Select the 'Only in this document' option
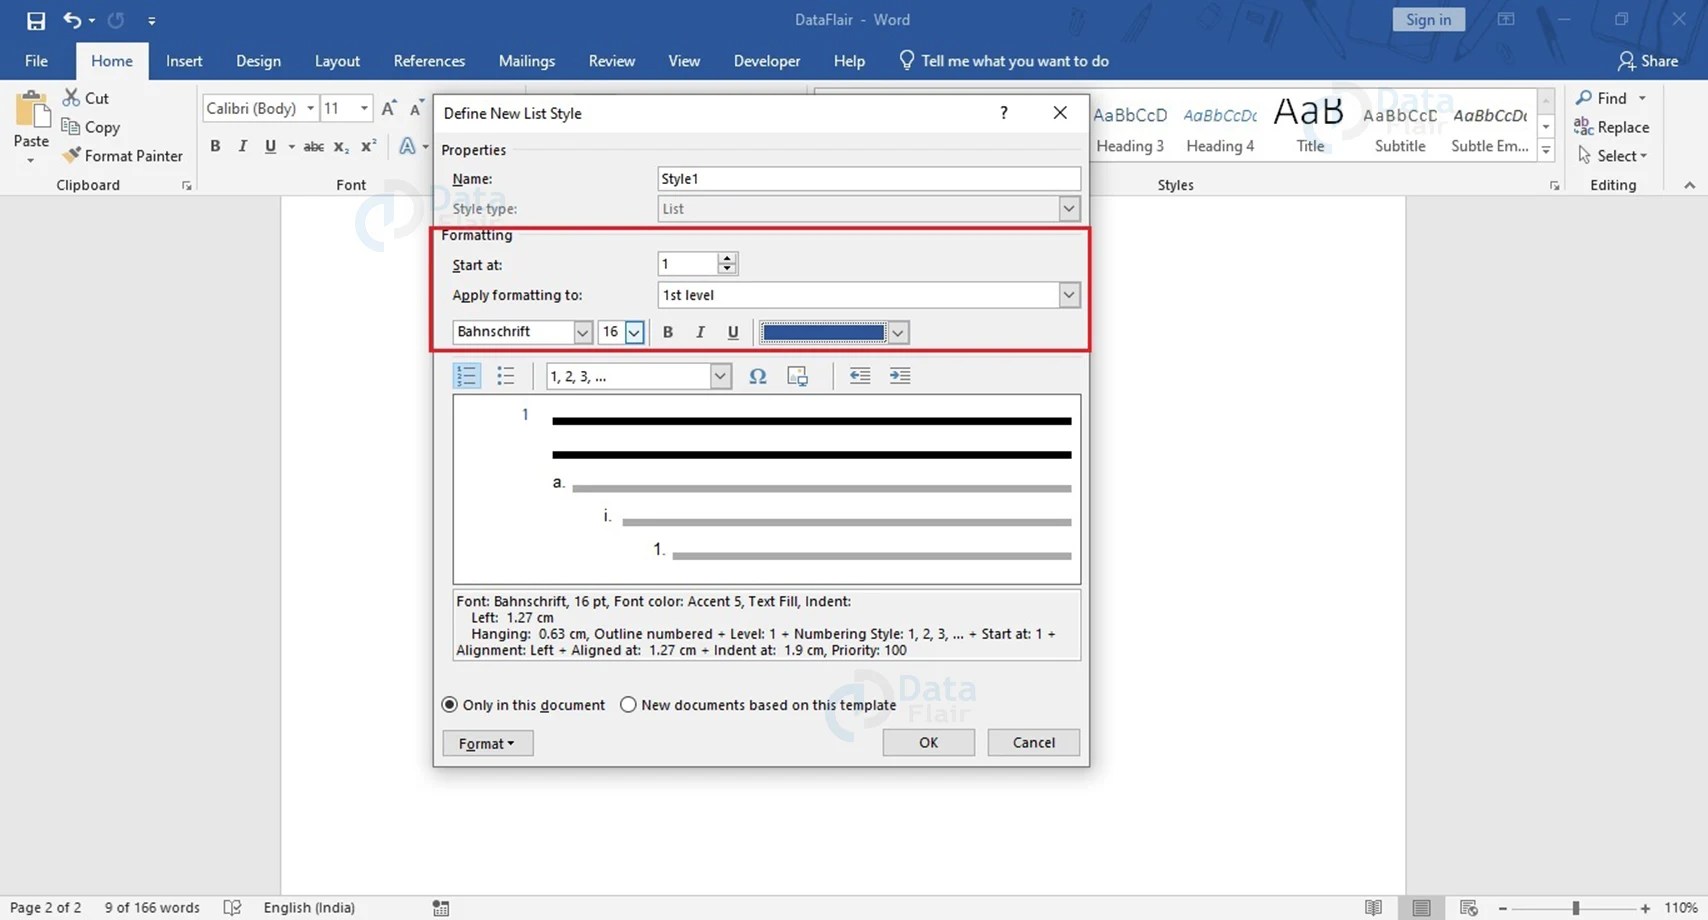 click(x=449, y=704)
